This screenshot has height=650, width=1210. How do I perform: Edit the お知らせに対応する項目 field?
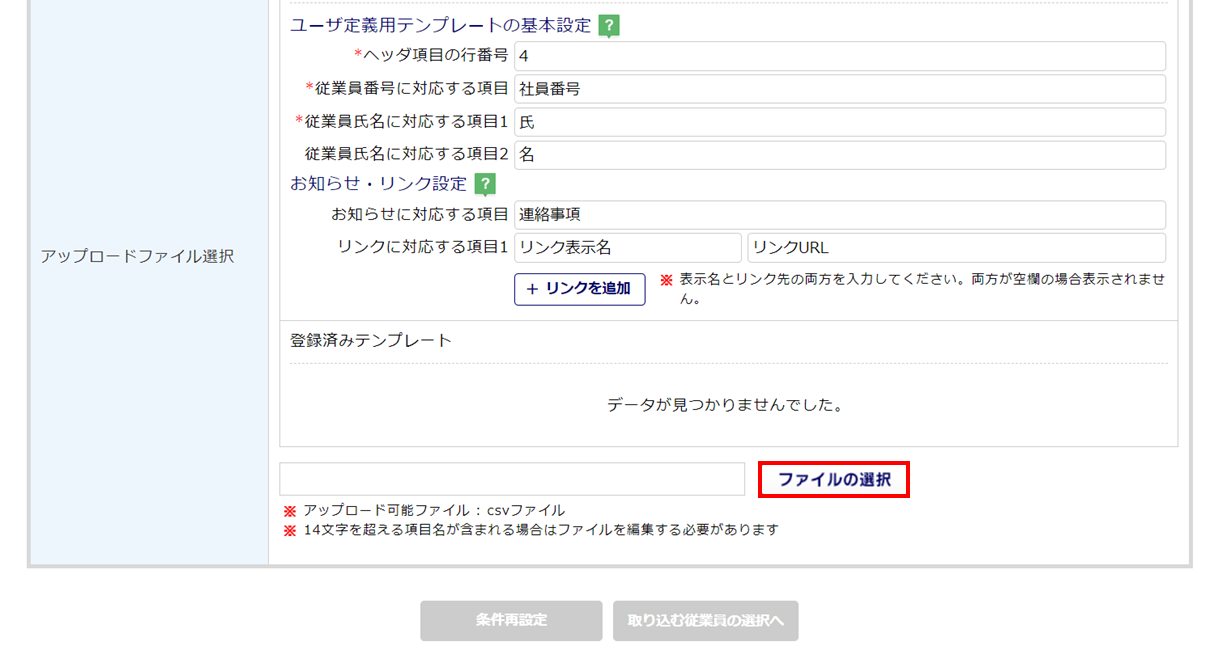(x=840, y=215)
